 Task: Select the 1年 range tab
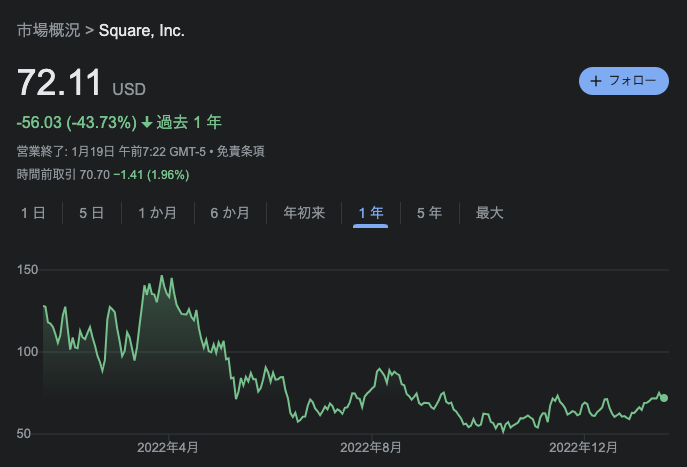(x=371, y=213)
